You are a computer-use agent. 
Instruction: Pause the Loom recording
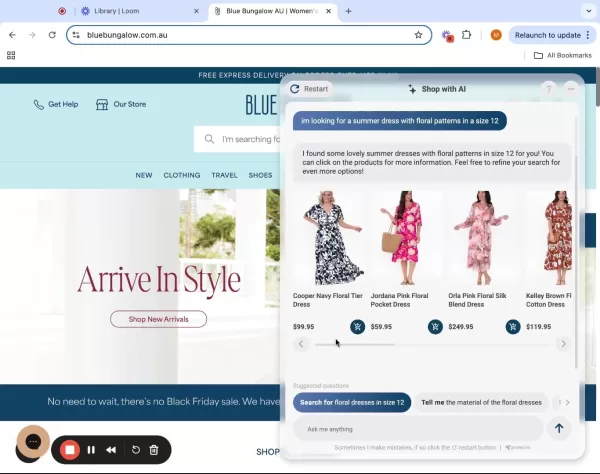click(91, 450)
